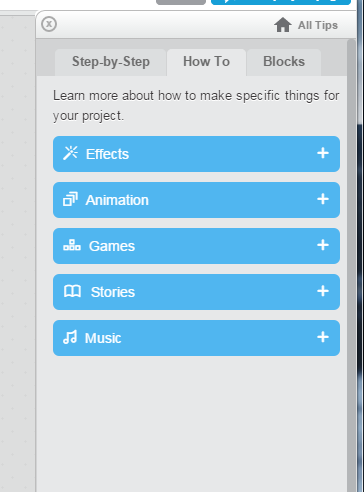Click the magic wand Effects icon
This screenshot has height=492, width=364.
pos(70,153)
